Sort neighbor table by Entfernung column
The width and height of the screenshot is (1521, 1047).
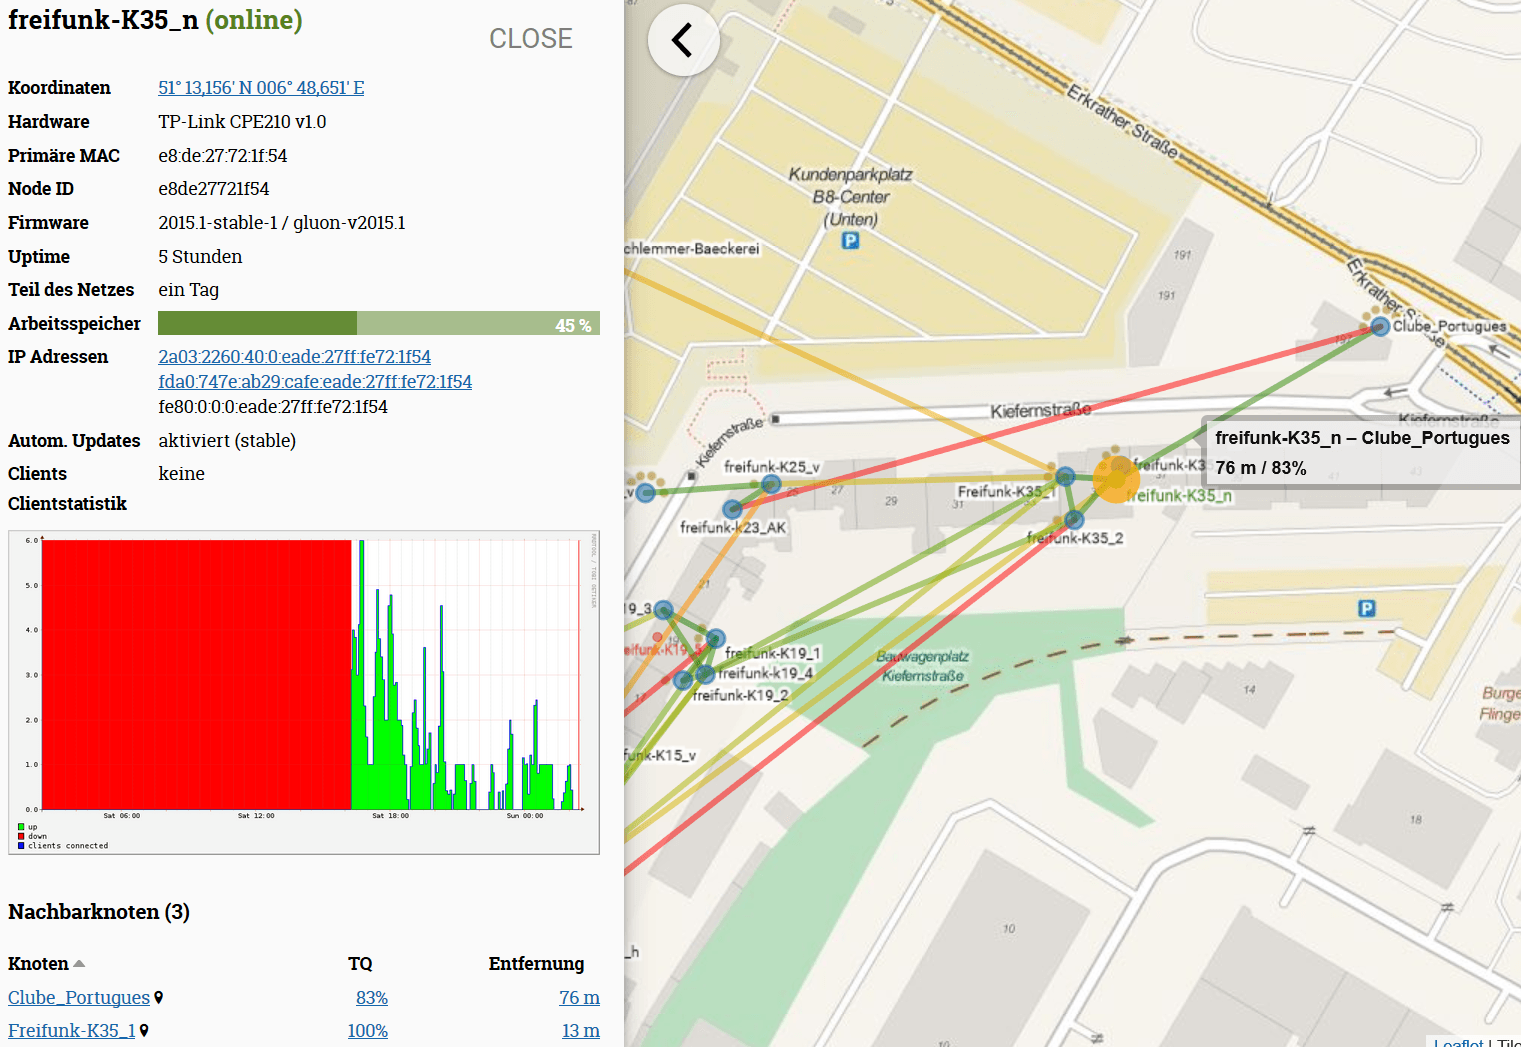point(536,964)
